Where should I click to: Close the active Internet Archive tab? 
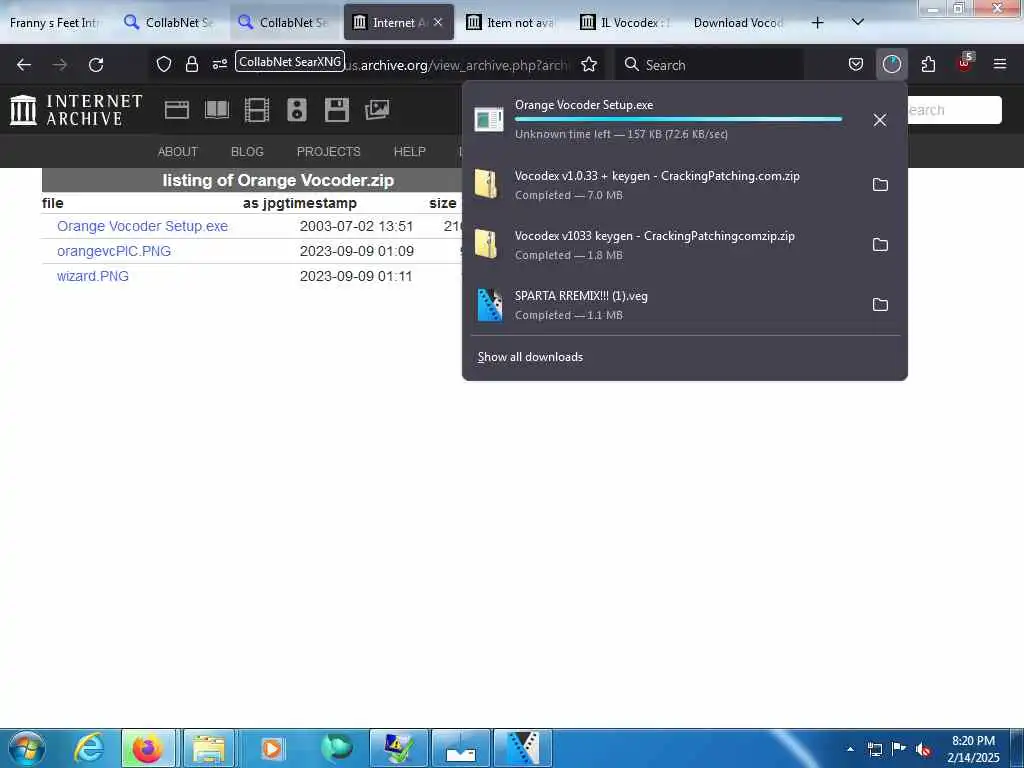pyautogui.click(x=438, y=22)
